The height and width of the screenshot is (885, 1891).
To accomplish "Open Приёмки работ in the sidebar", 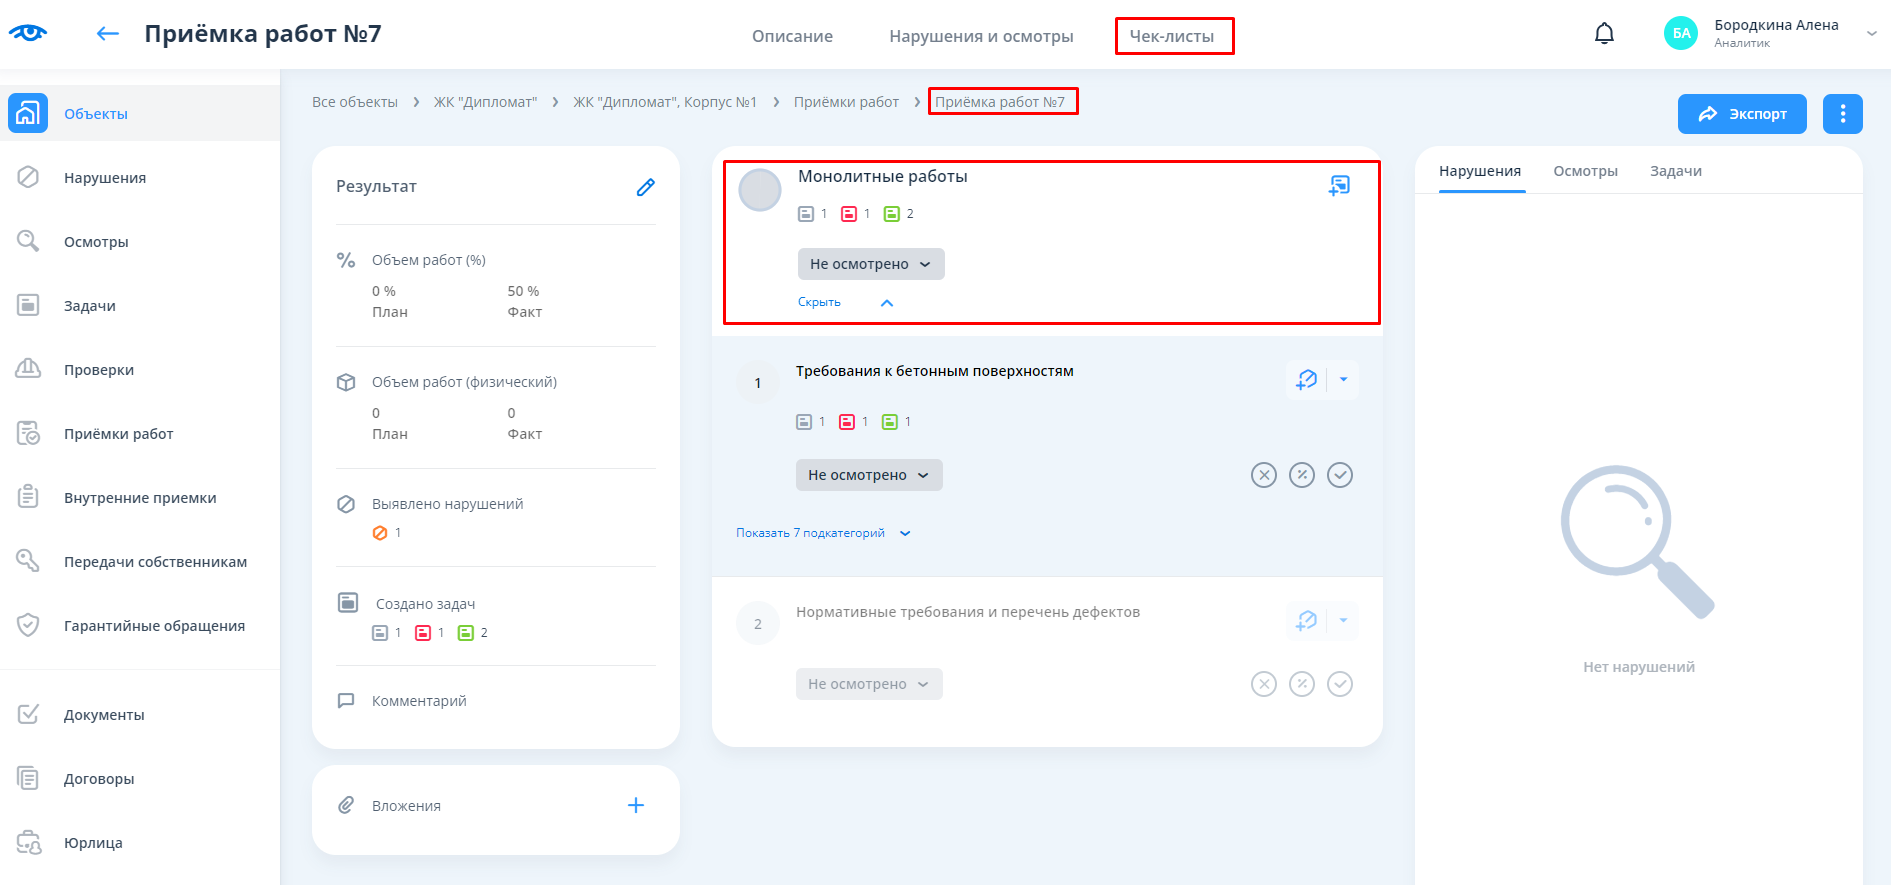I will pos(118,434).
